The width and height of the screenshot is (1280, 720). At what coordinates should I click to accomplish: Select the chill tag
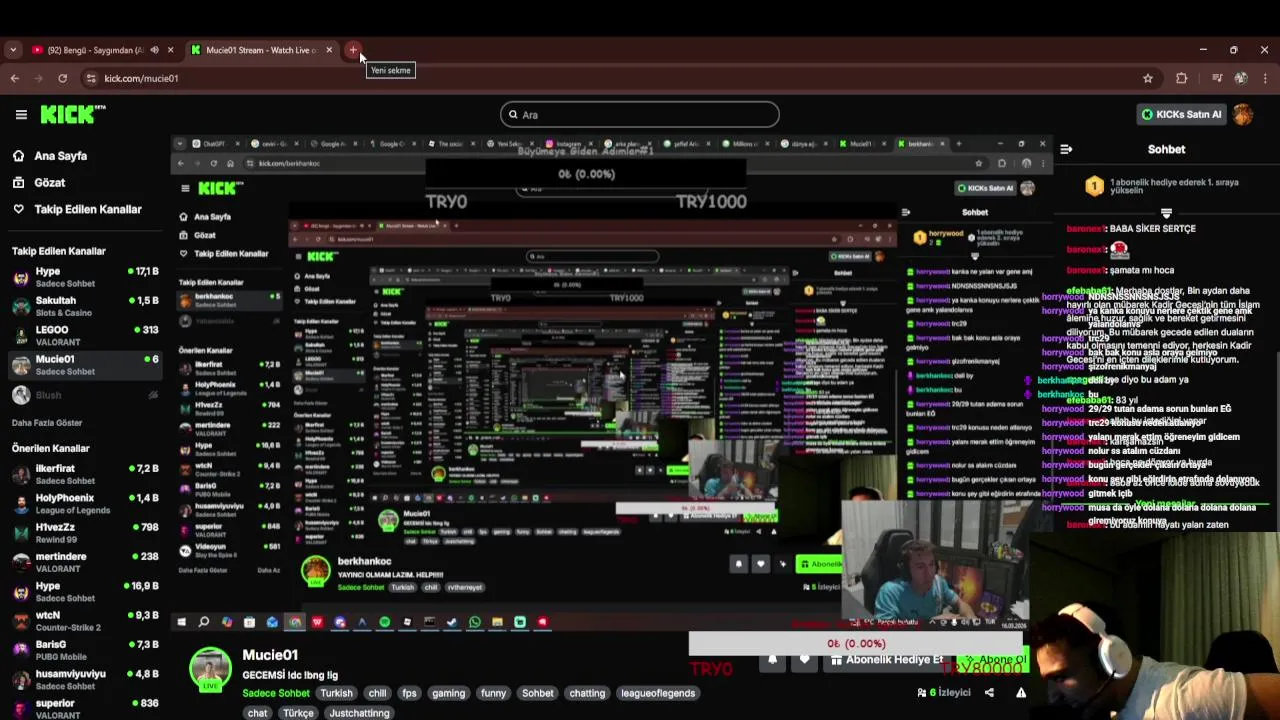pyautogui.click(x=377, y=693)
